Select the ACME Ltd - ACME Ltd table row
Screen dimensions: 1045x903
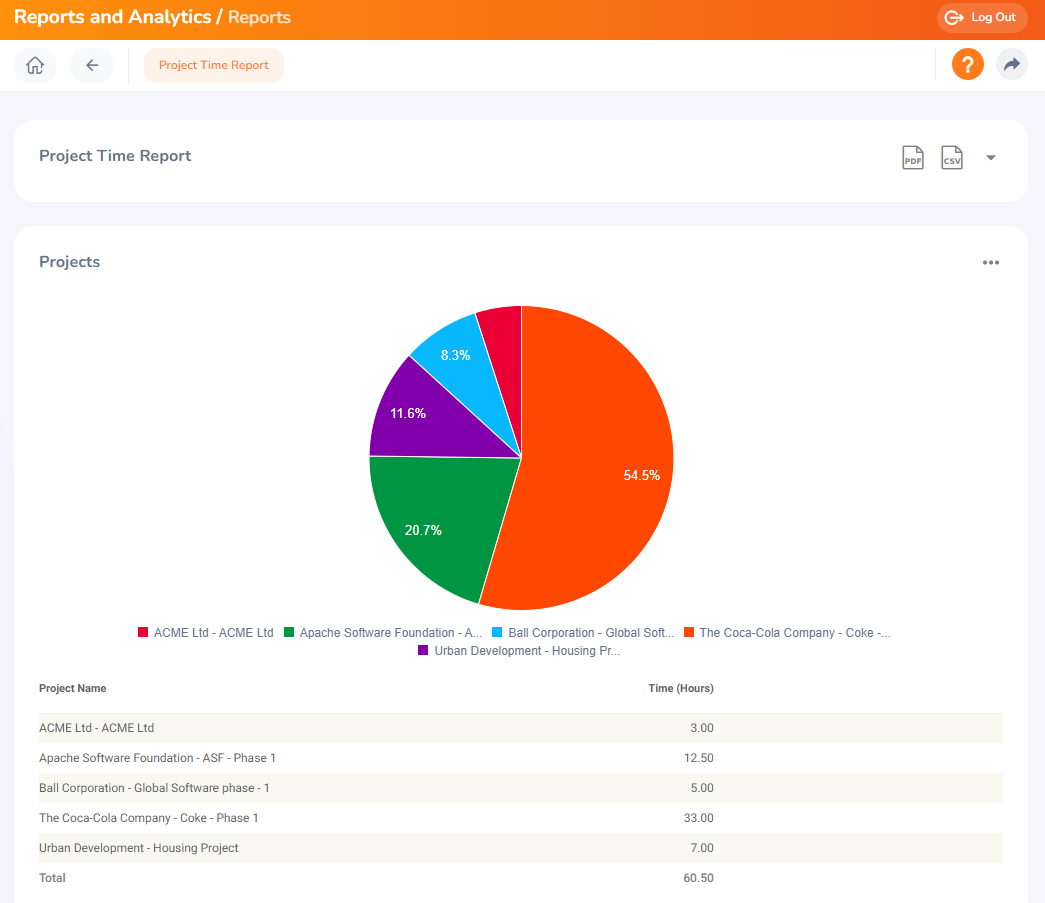point(521,728)
